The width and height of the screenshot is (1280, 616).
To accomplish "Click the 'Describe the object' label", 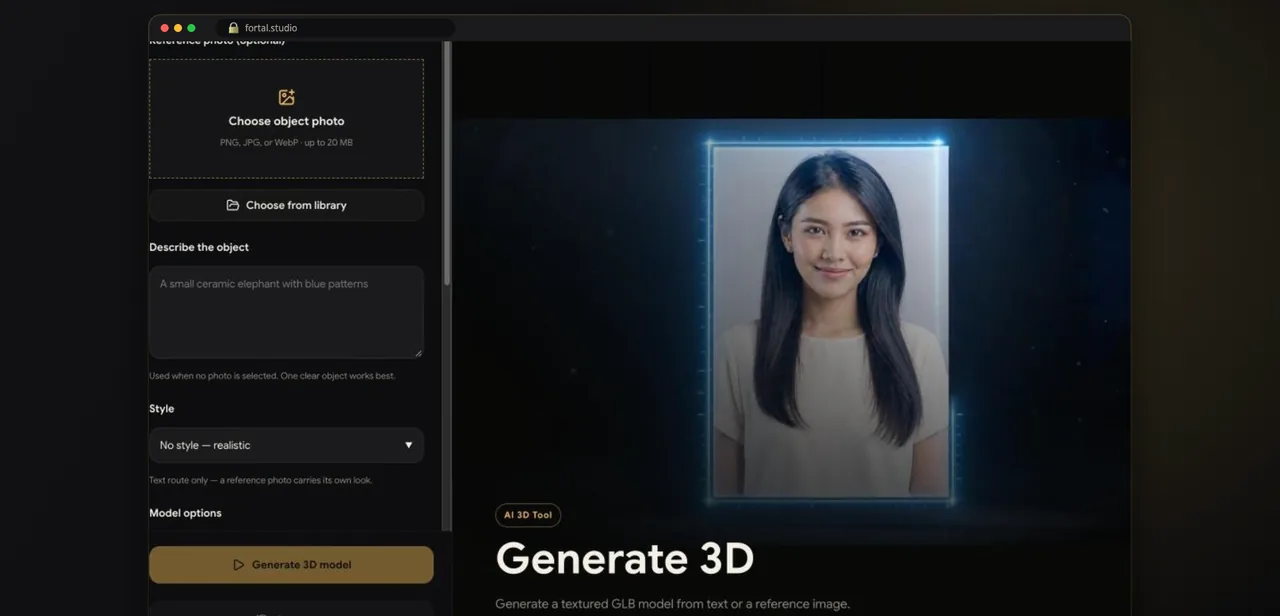I will (199, 247).
